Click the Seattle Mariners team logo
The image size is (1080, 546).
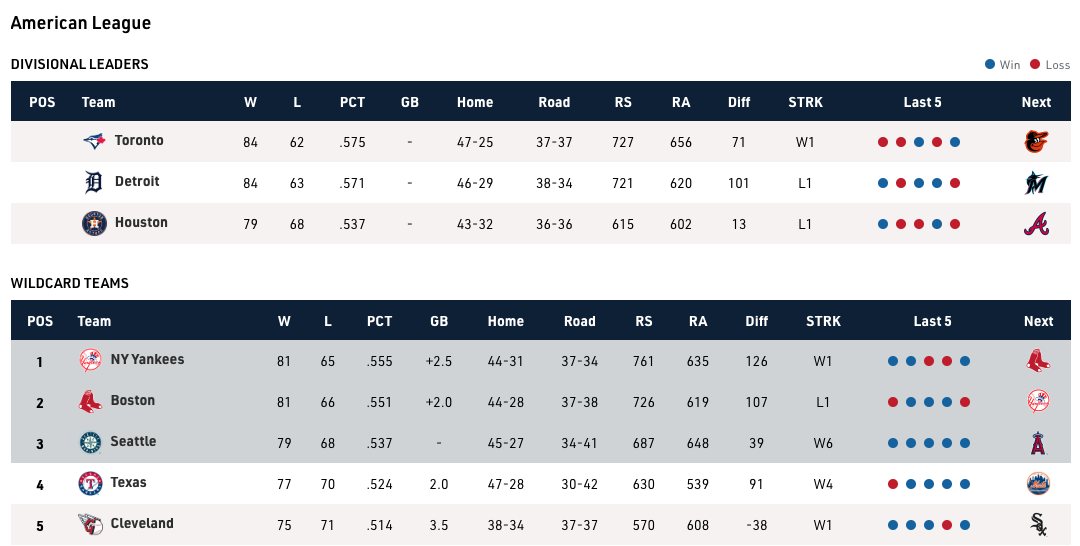[x=90, y=443]
